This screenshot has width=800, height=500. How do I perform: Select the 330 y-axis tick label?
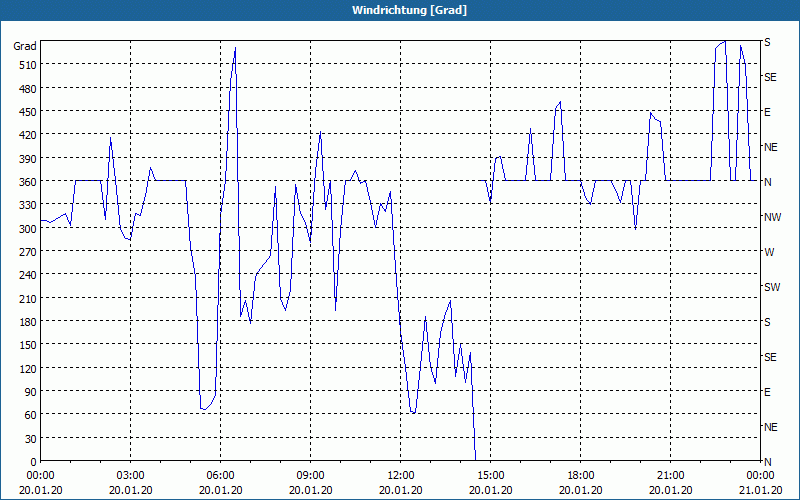[28, 205]
